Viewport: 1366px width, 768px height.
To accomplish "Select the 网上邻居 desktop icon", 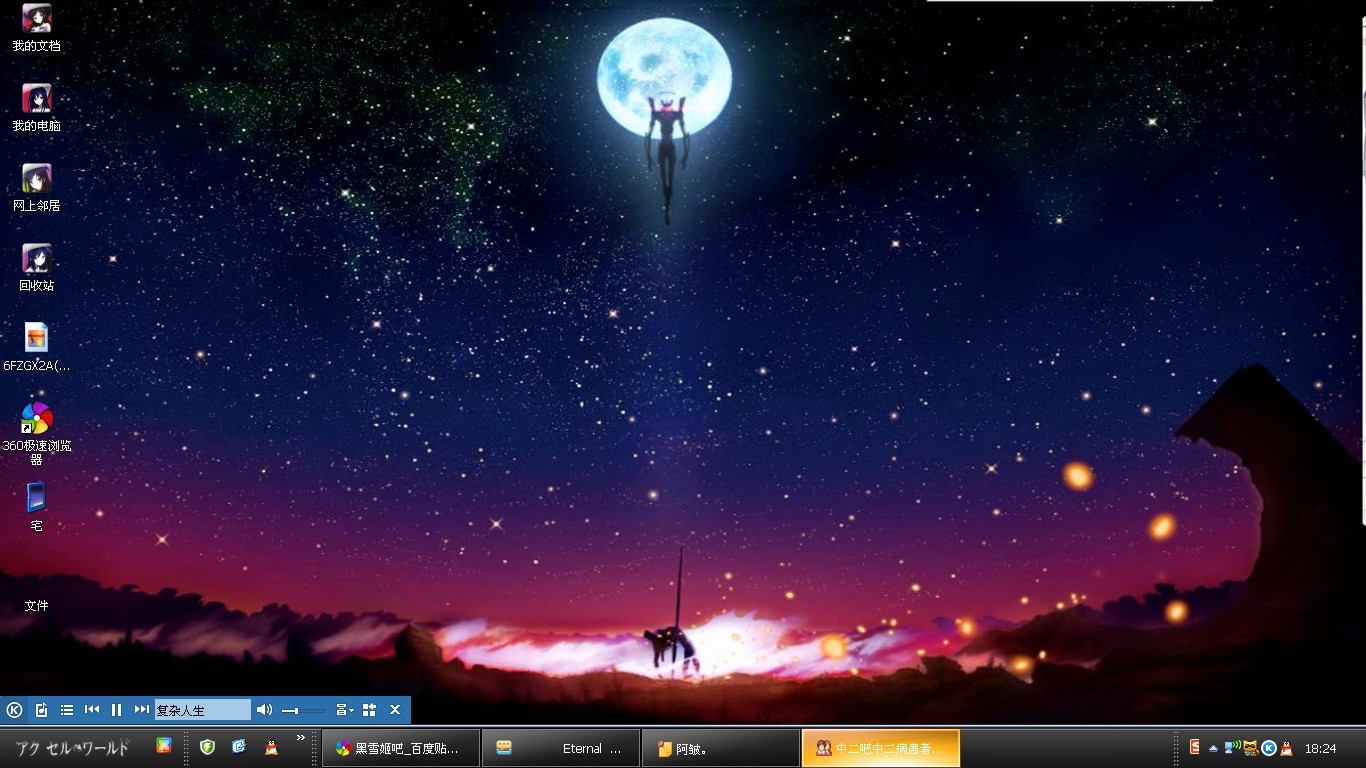I will (36, 188).
